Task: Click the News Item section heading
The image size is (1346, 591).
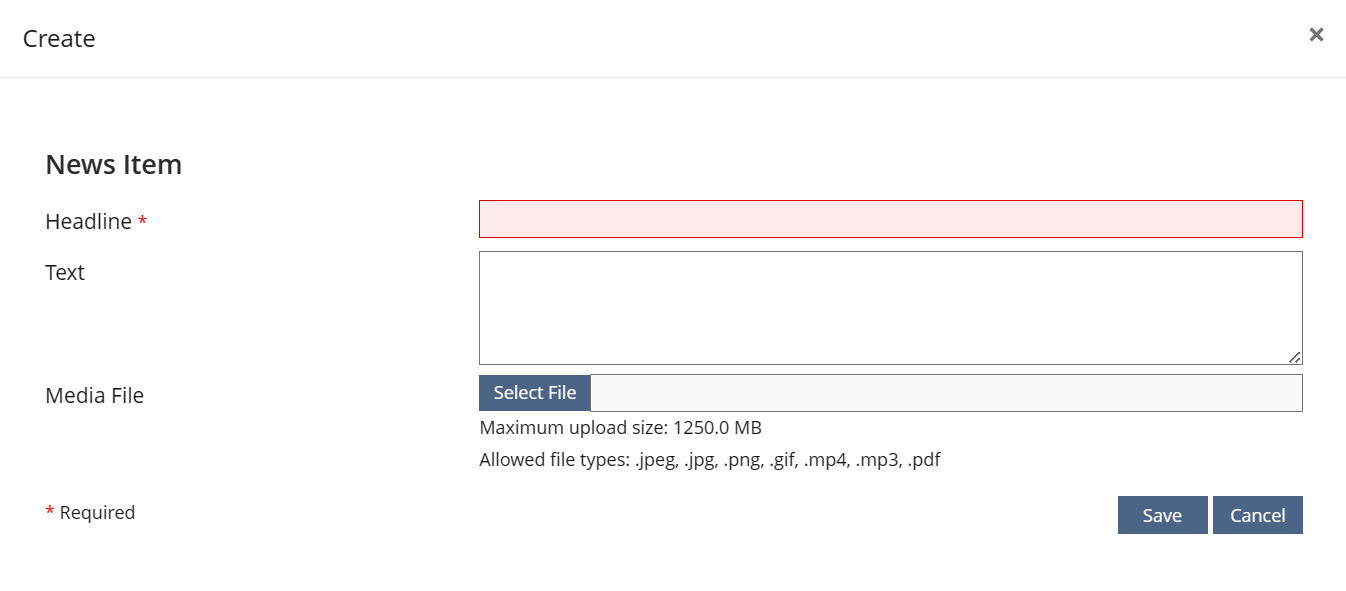Action: click(x=113, y=164)
